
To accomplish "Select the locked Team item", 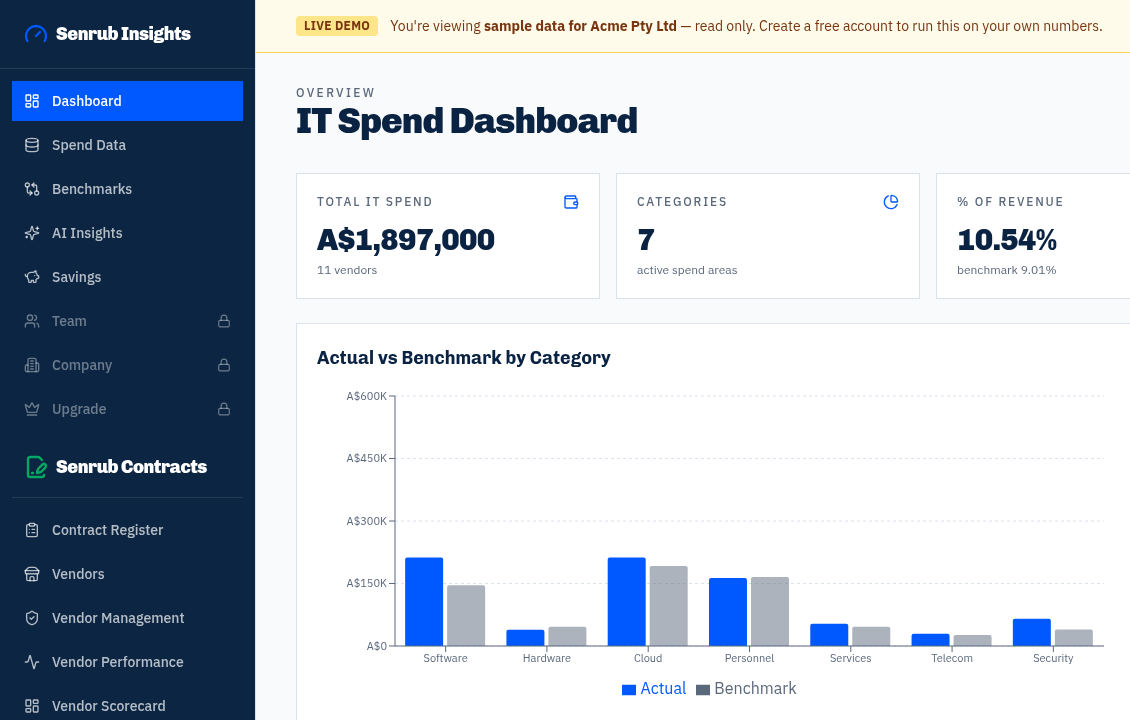I will [128, 321].
